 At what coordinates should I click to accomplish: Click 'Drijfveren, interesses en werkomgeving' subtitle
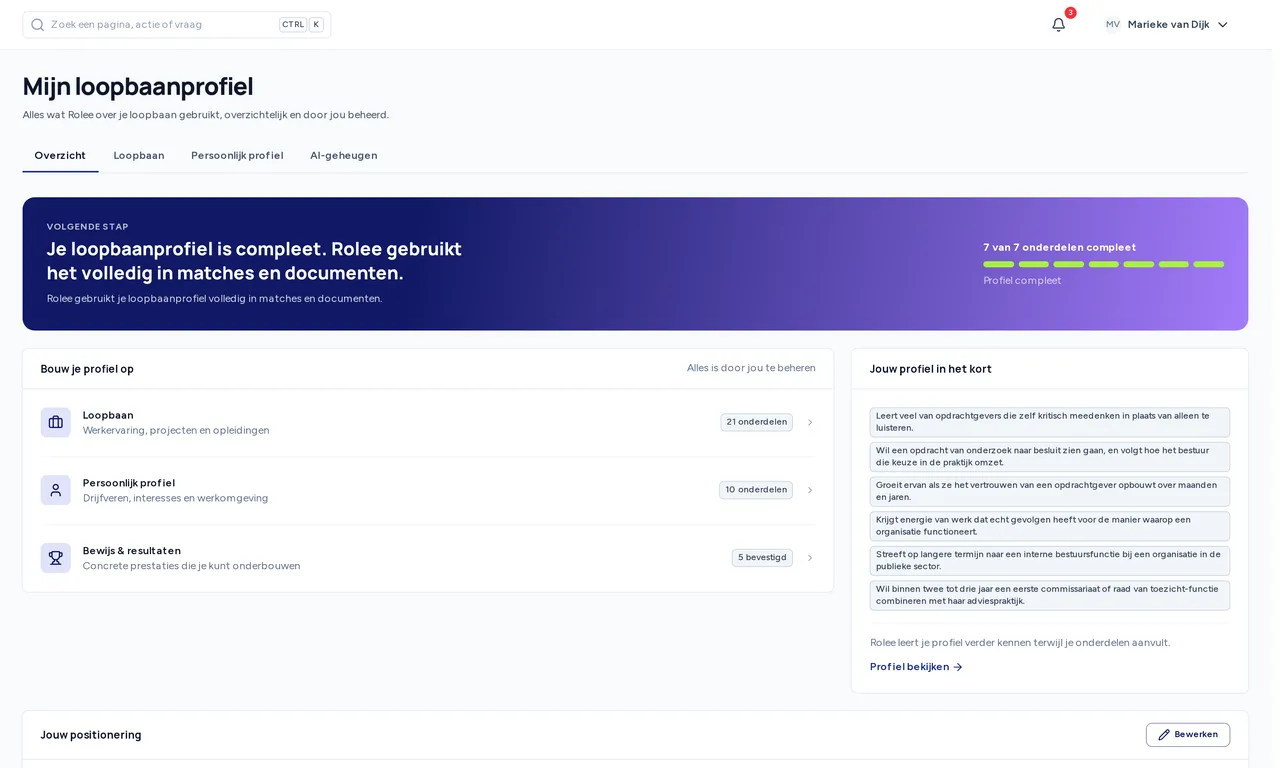(x=175, y=498)
